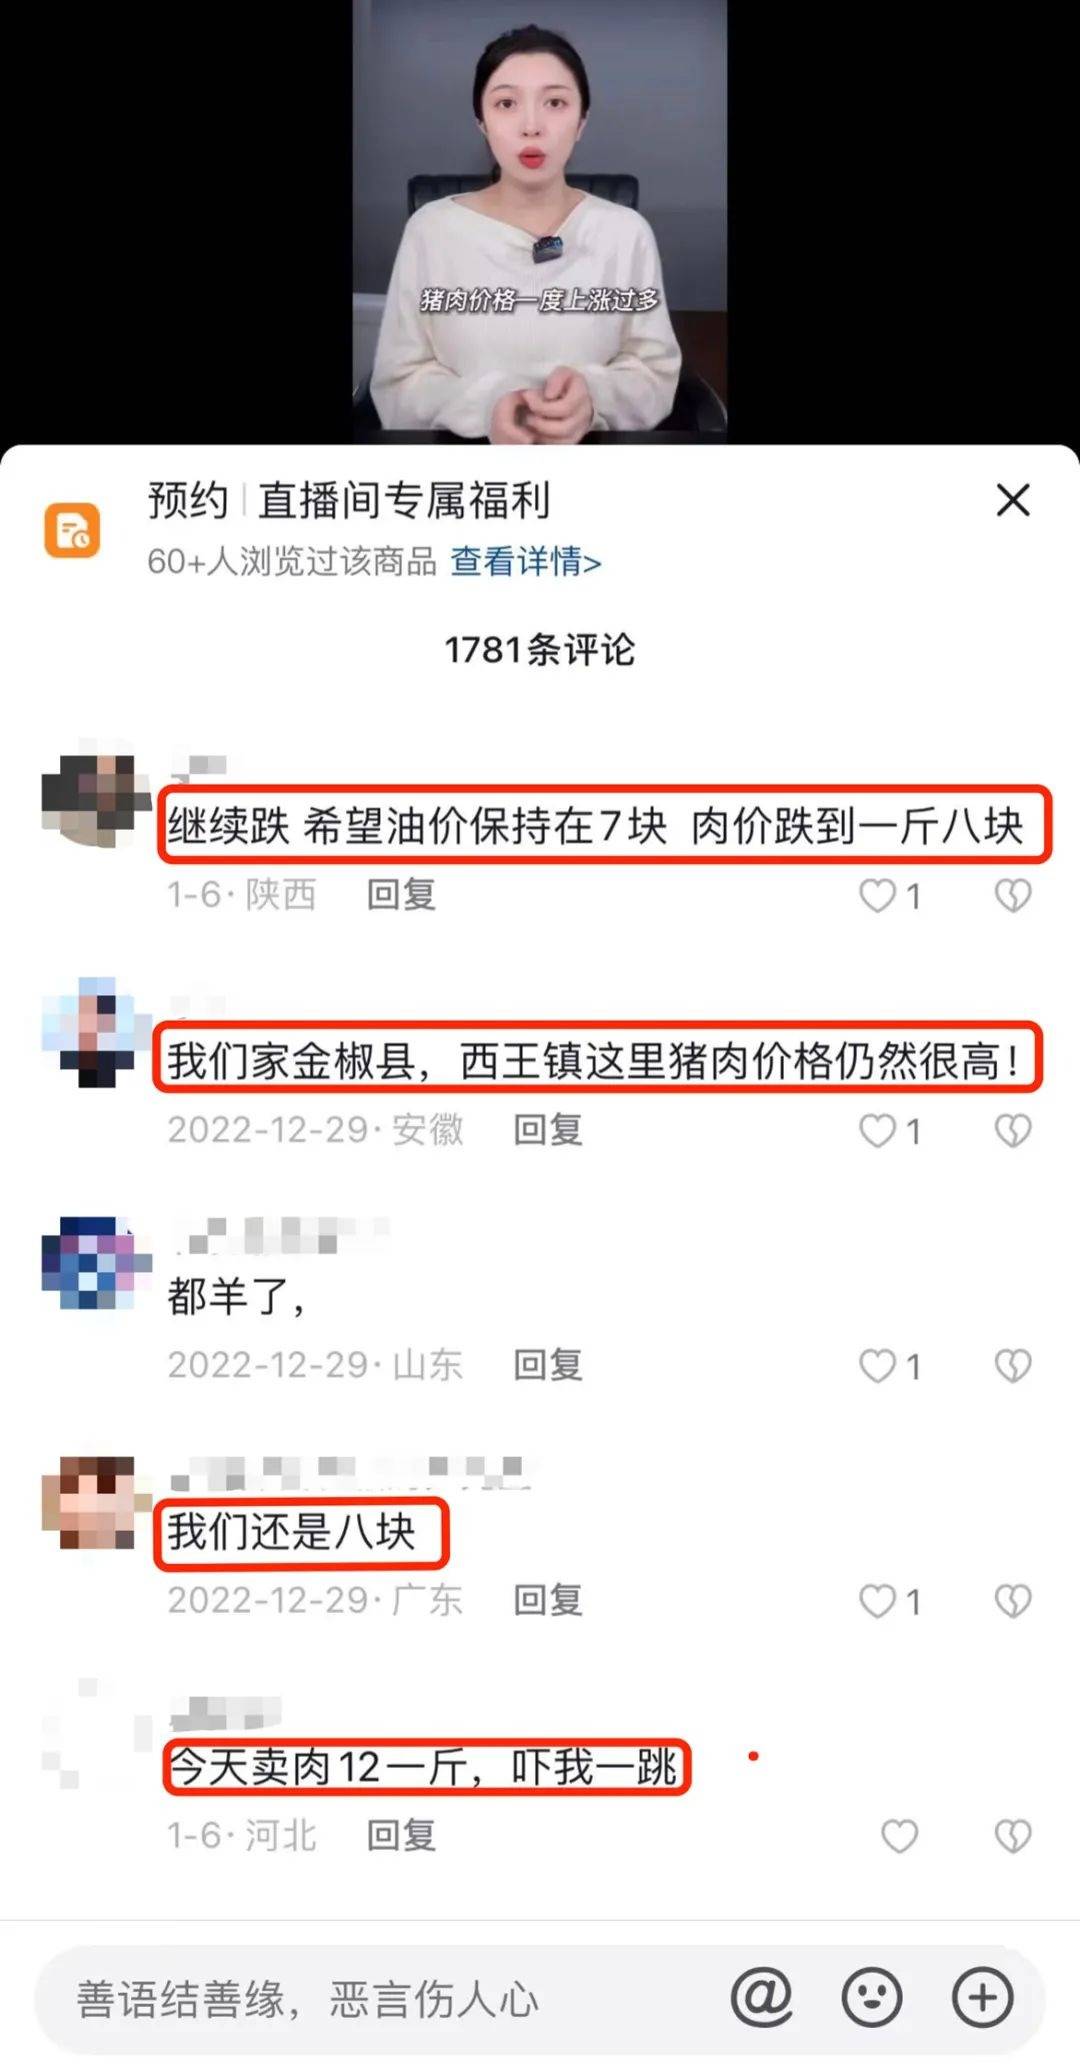Tap the orange reservation calendar icon
The image size is (1080, 2064).
[72, 530]
